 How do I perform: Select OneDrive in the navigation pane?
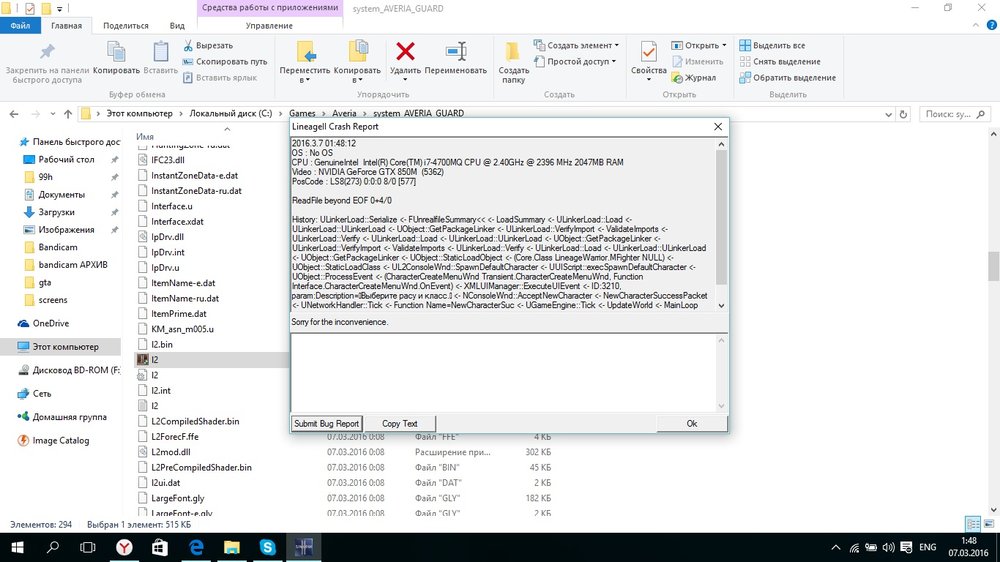[x=51, y=323]
